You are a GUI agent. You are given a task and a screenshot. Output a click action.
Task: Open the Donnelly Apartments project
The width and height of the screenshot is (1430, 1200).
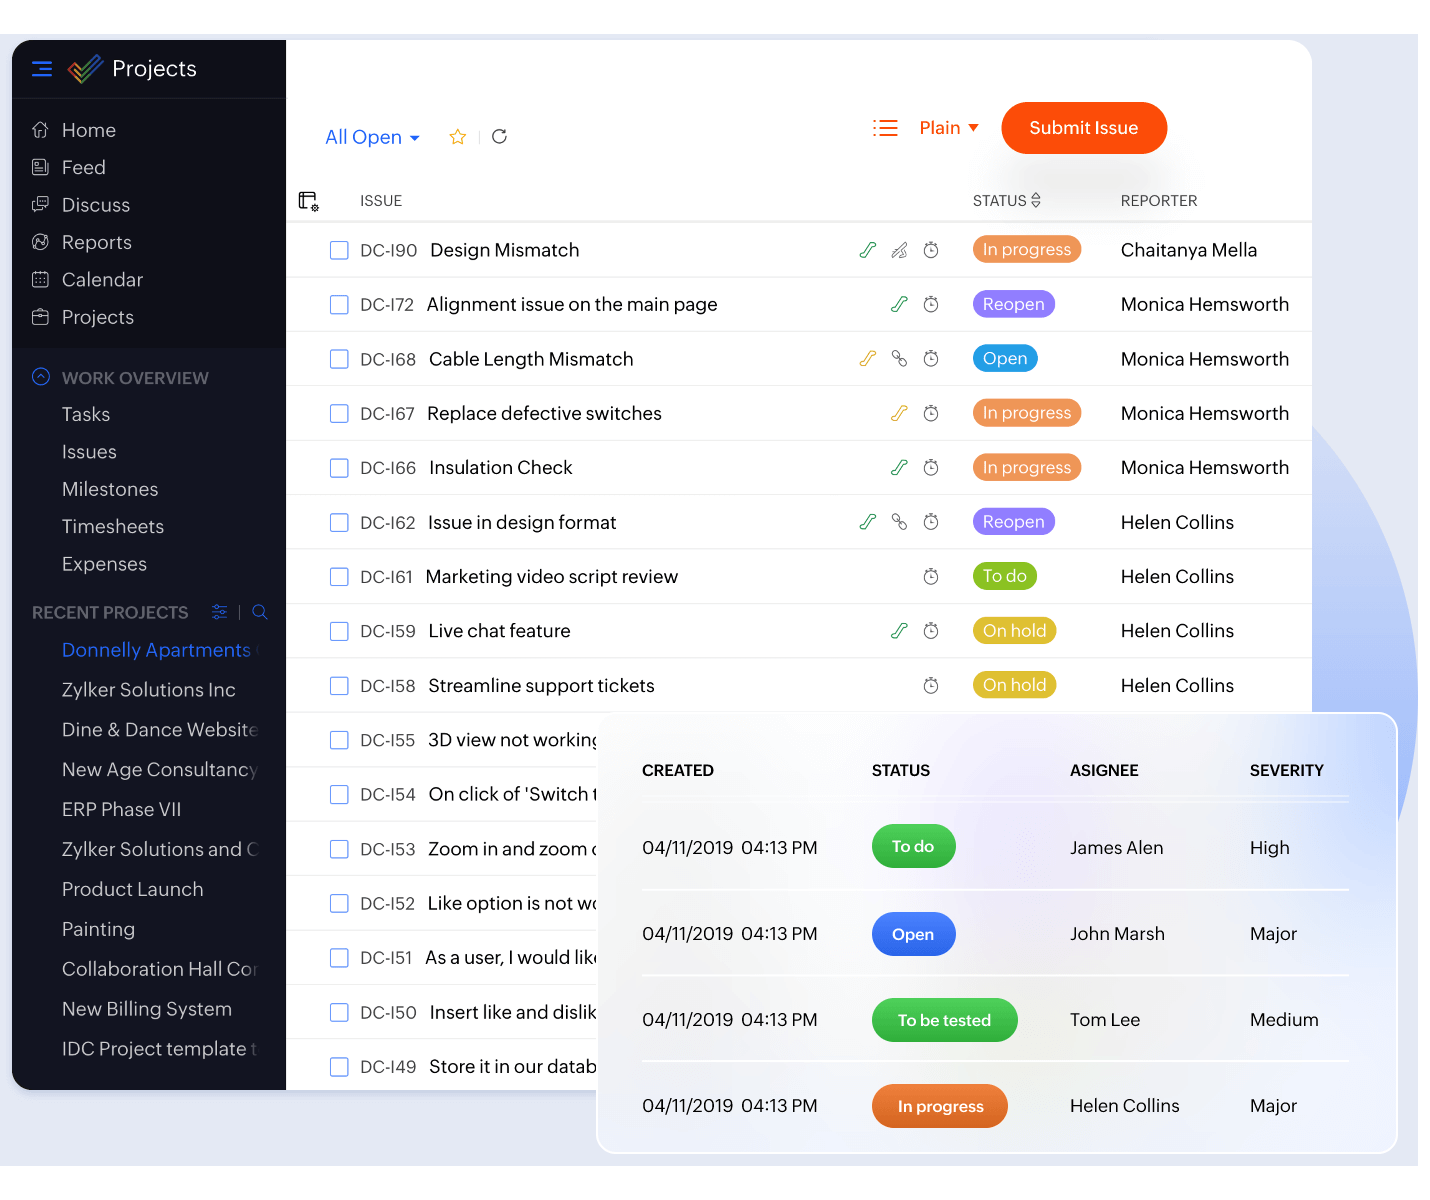click(156, 650)
